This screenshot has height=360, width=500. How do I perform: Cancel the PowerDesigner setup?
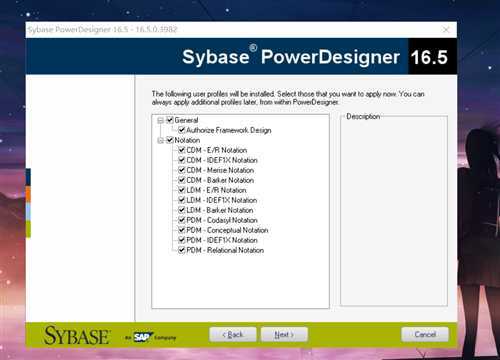click(425, 334)
